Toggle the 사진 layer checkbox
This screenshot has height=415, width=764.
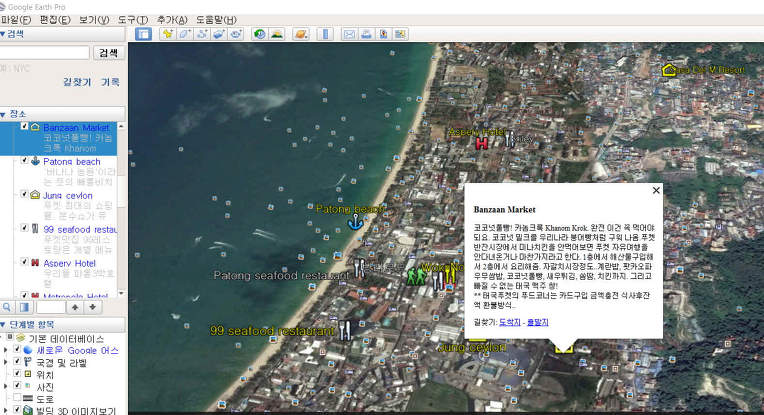(x=17, y=386)
